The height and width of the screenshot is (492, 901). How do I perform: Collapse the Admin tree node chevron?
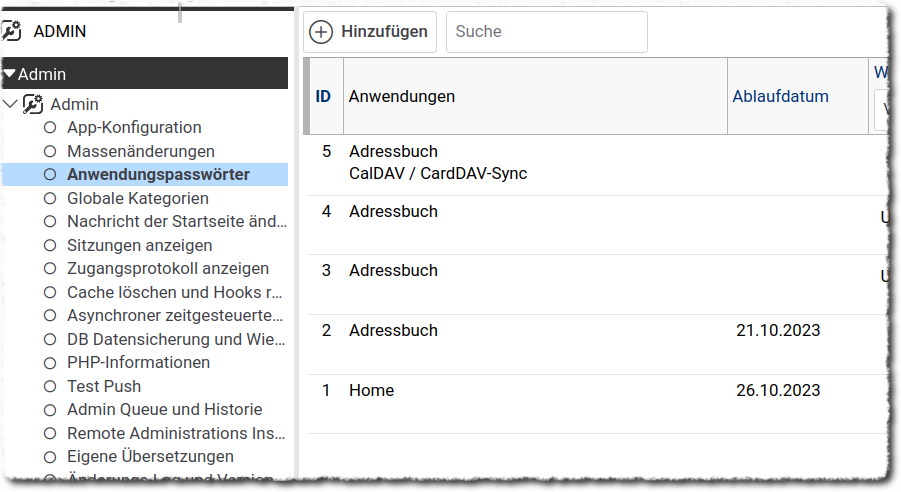(10, 104)
